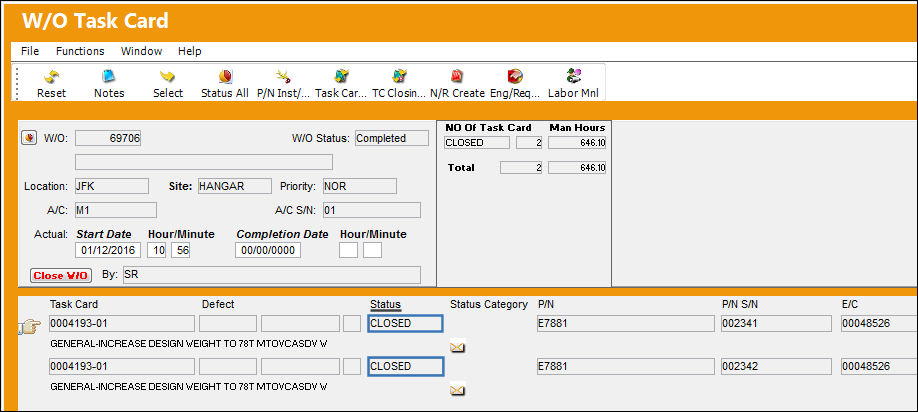
Task: Click the By field containing SR
Action: click(x=272, y=275)
